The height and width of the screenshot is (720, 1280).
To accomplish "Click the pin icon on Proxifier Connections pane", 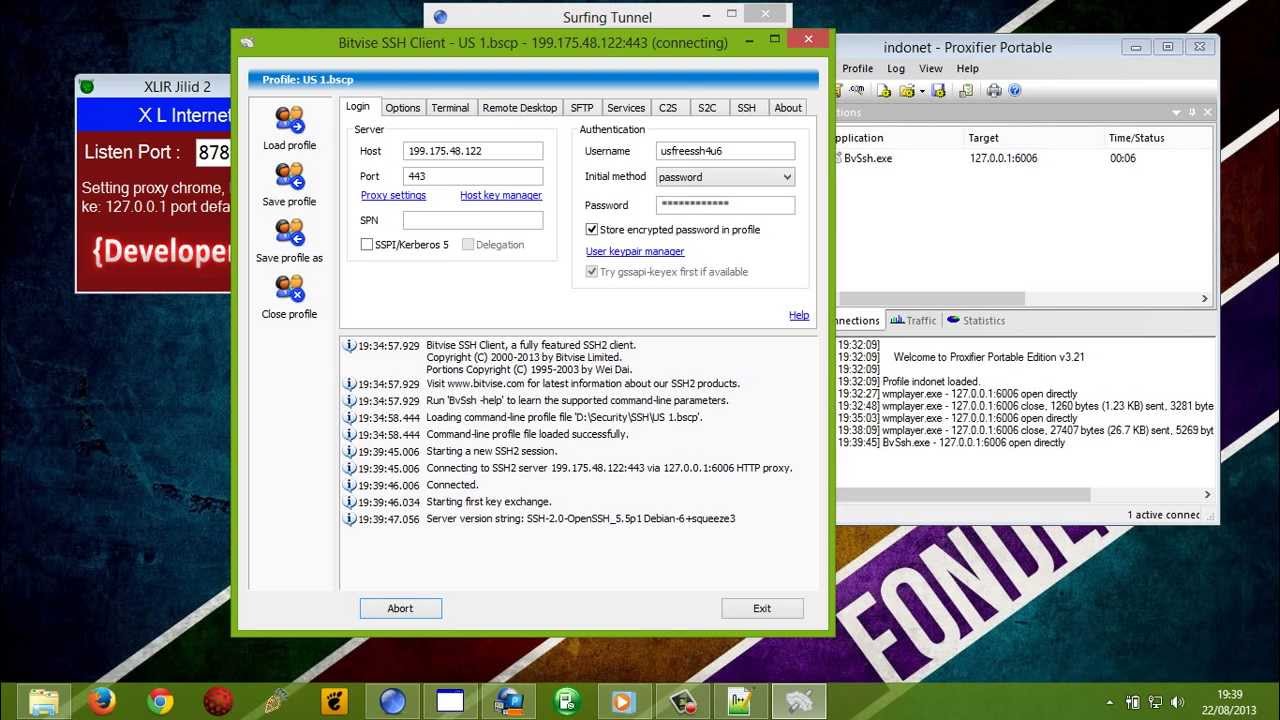I will pos(1192,112).
